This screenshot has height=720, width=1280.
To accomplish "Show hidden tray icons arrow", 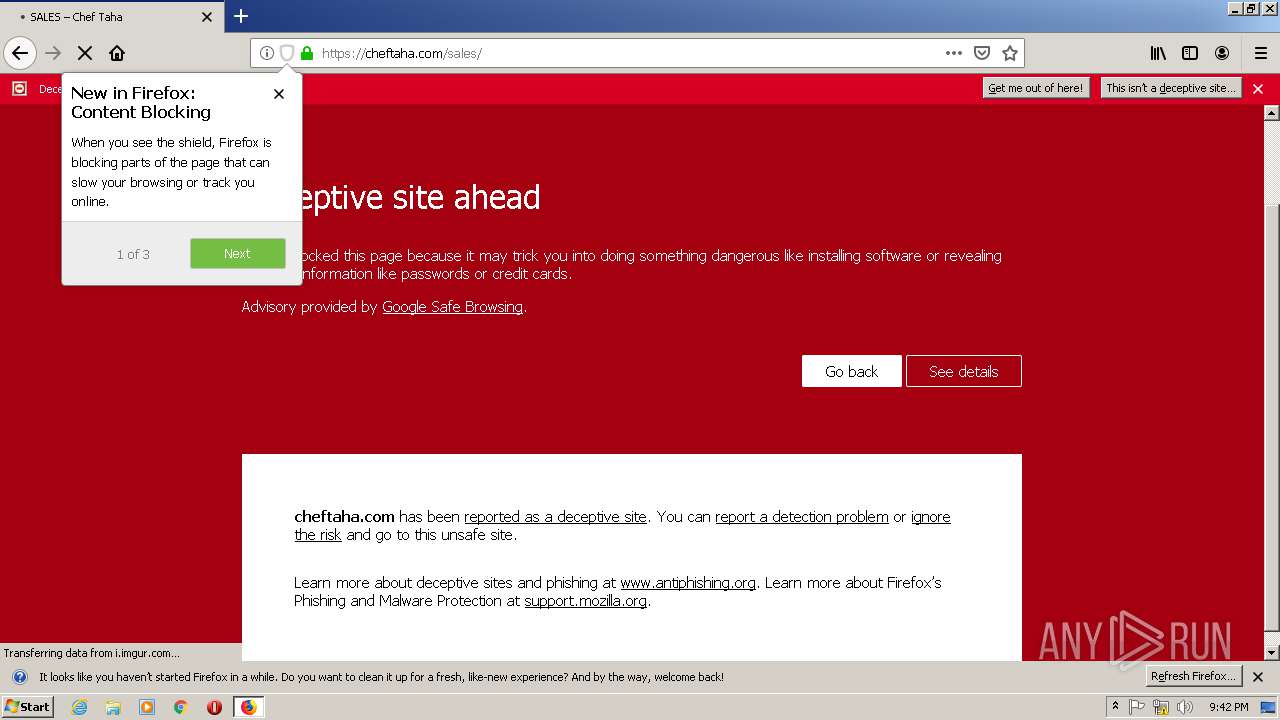I will (1115, 707).
